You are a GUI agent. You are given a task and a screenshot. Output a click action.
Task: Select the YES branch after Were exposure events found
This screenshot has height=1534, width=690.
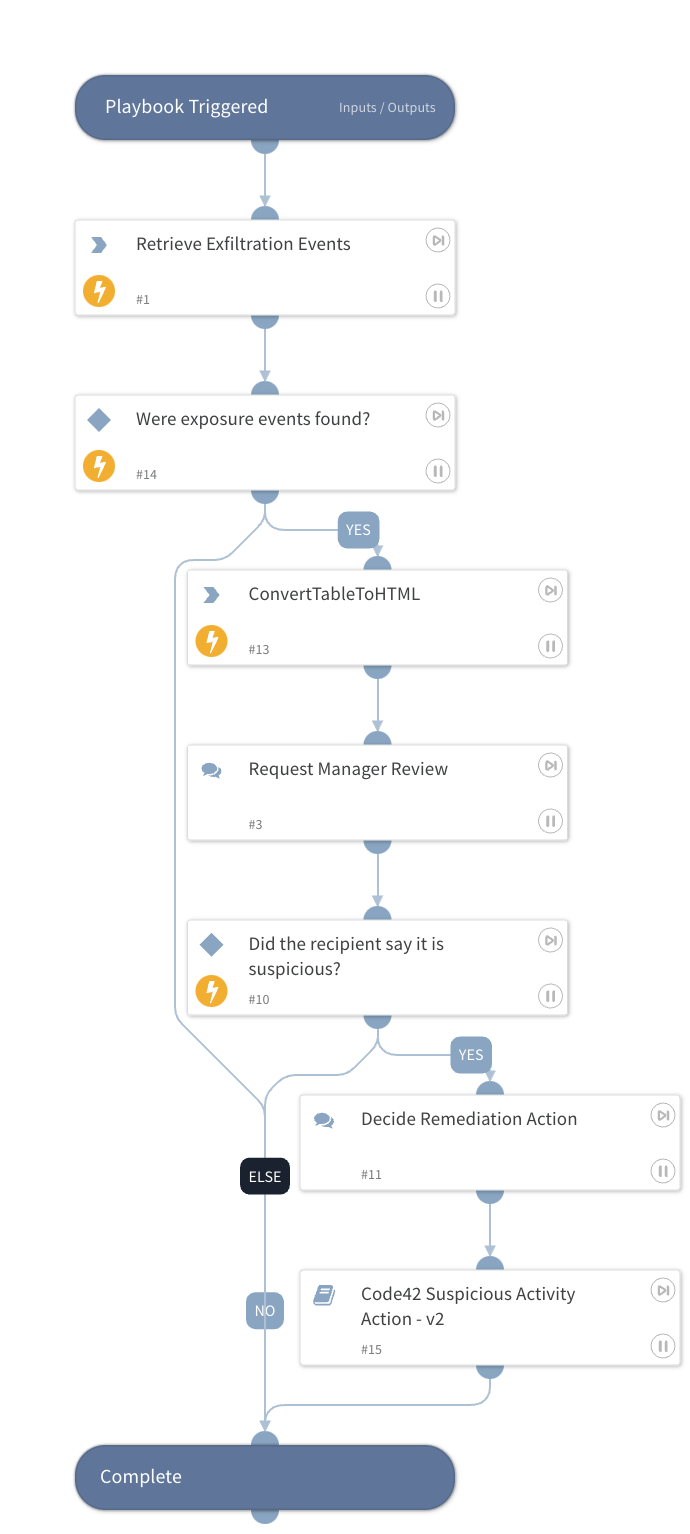[358, 530]
